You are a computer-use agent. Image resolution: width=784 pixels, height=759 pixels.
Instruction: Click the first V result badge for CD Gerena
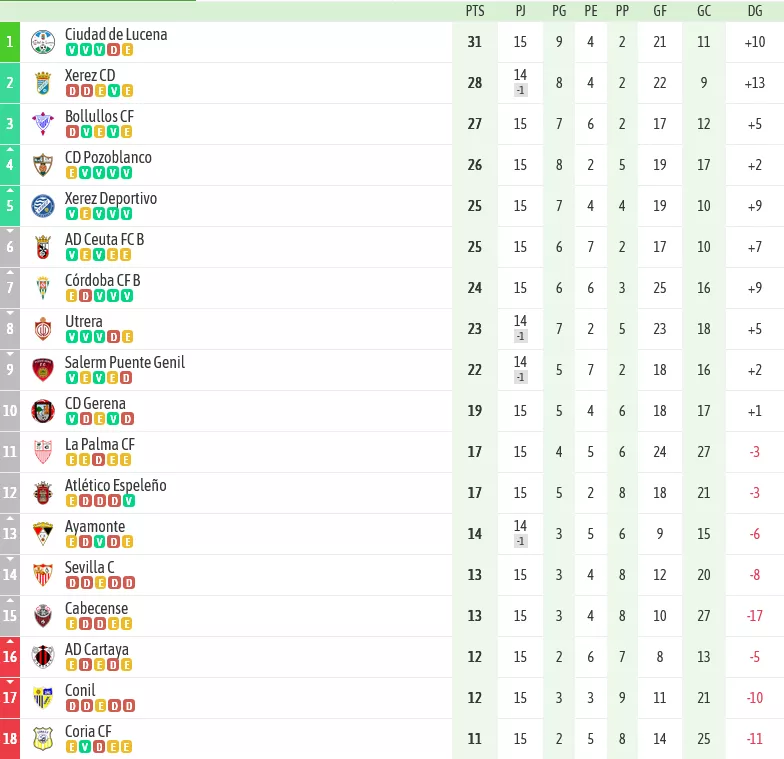tap(72, 419)
